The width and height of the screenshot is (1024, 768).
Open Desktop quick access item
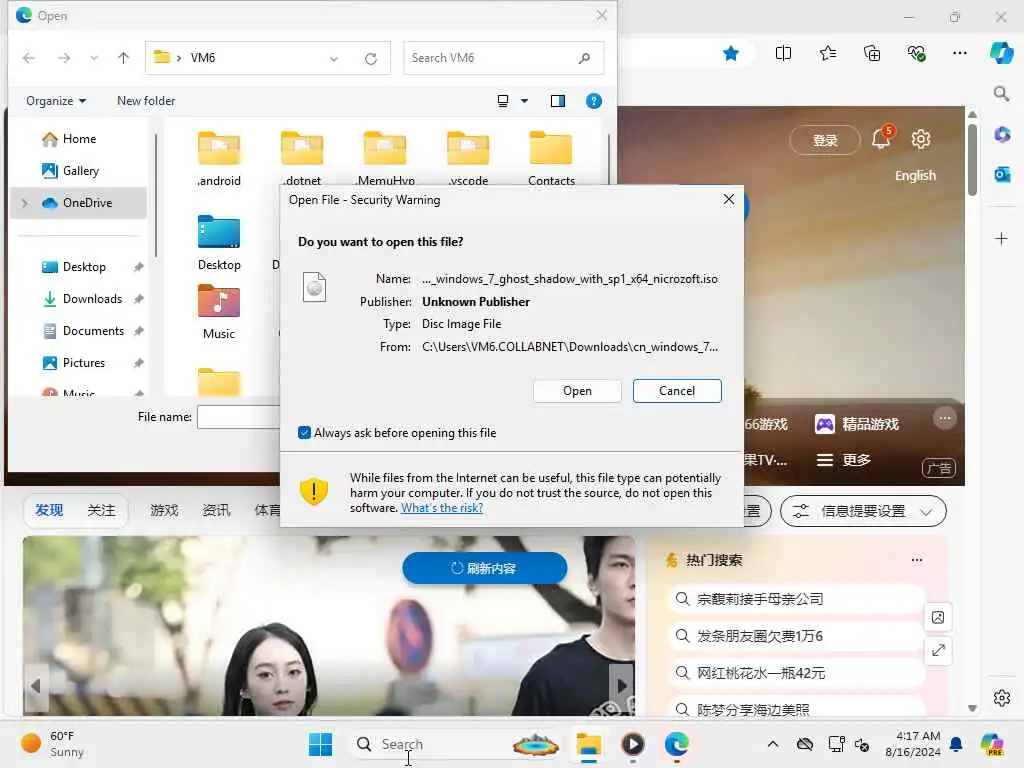pyautogui.click(x=84, y=266)
